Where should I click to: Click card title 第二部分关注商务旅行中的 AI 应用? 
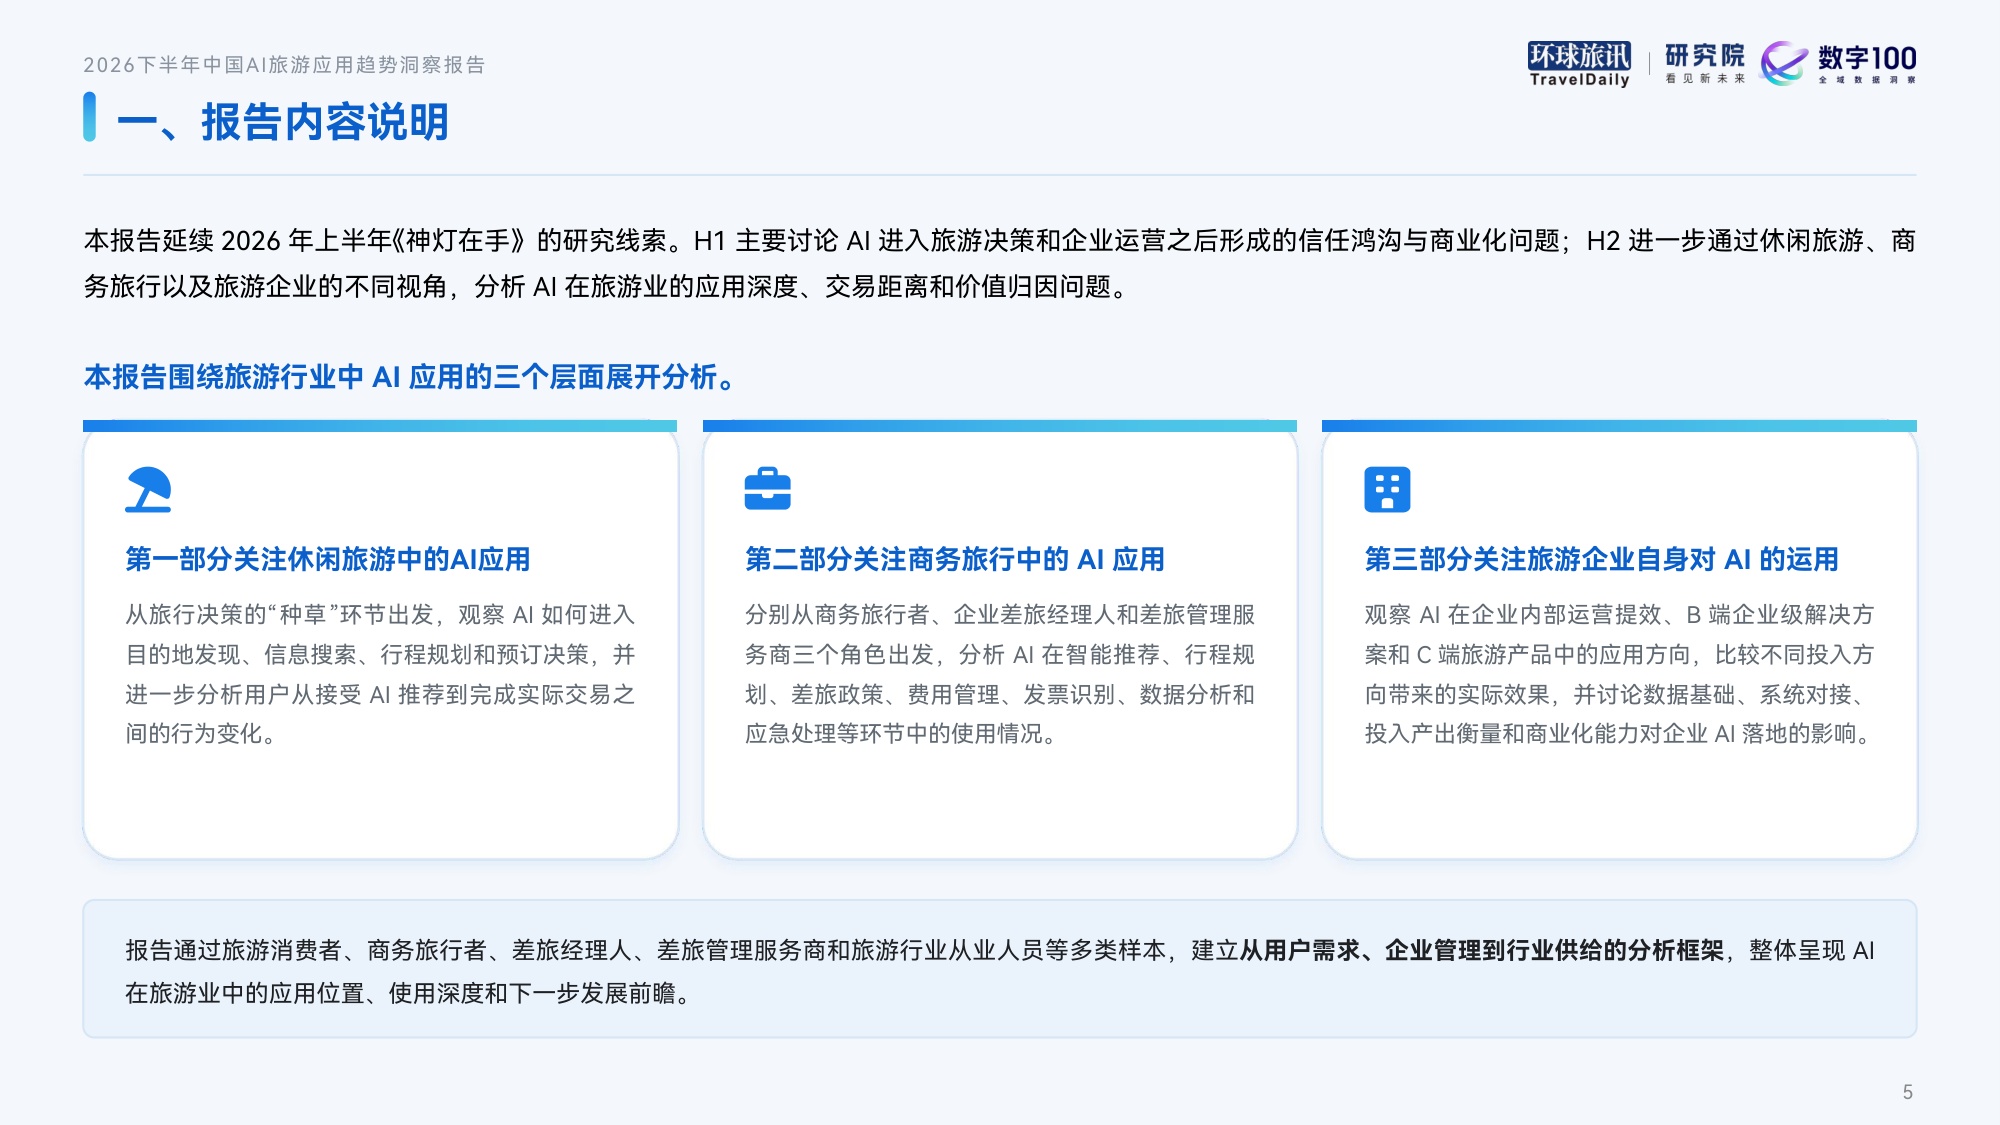pos(955,559)
